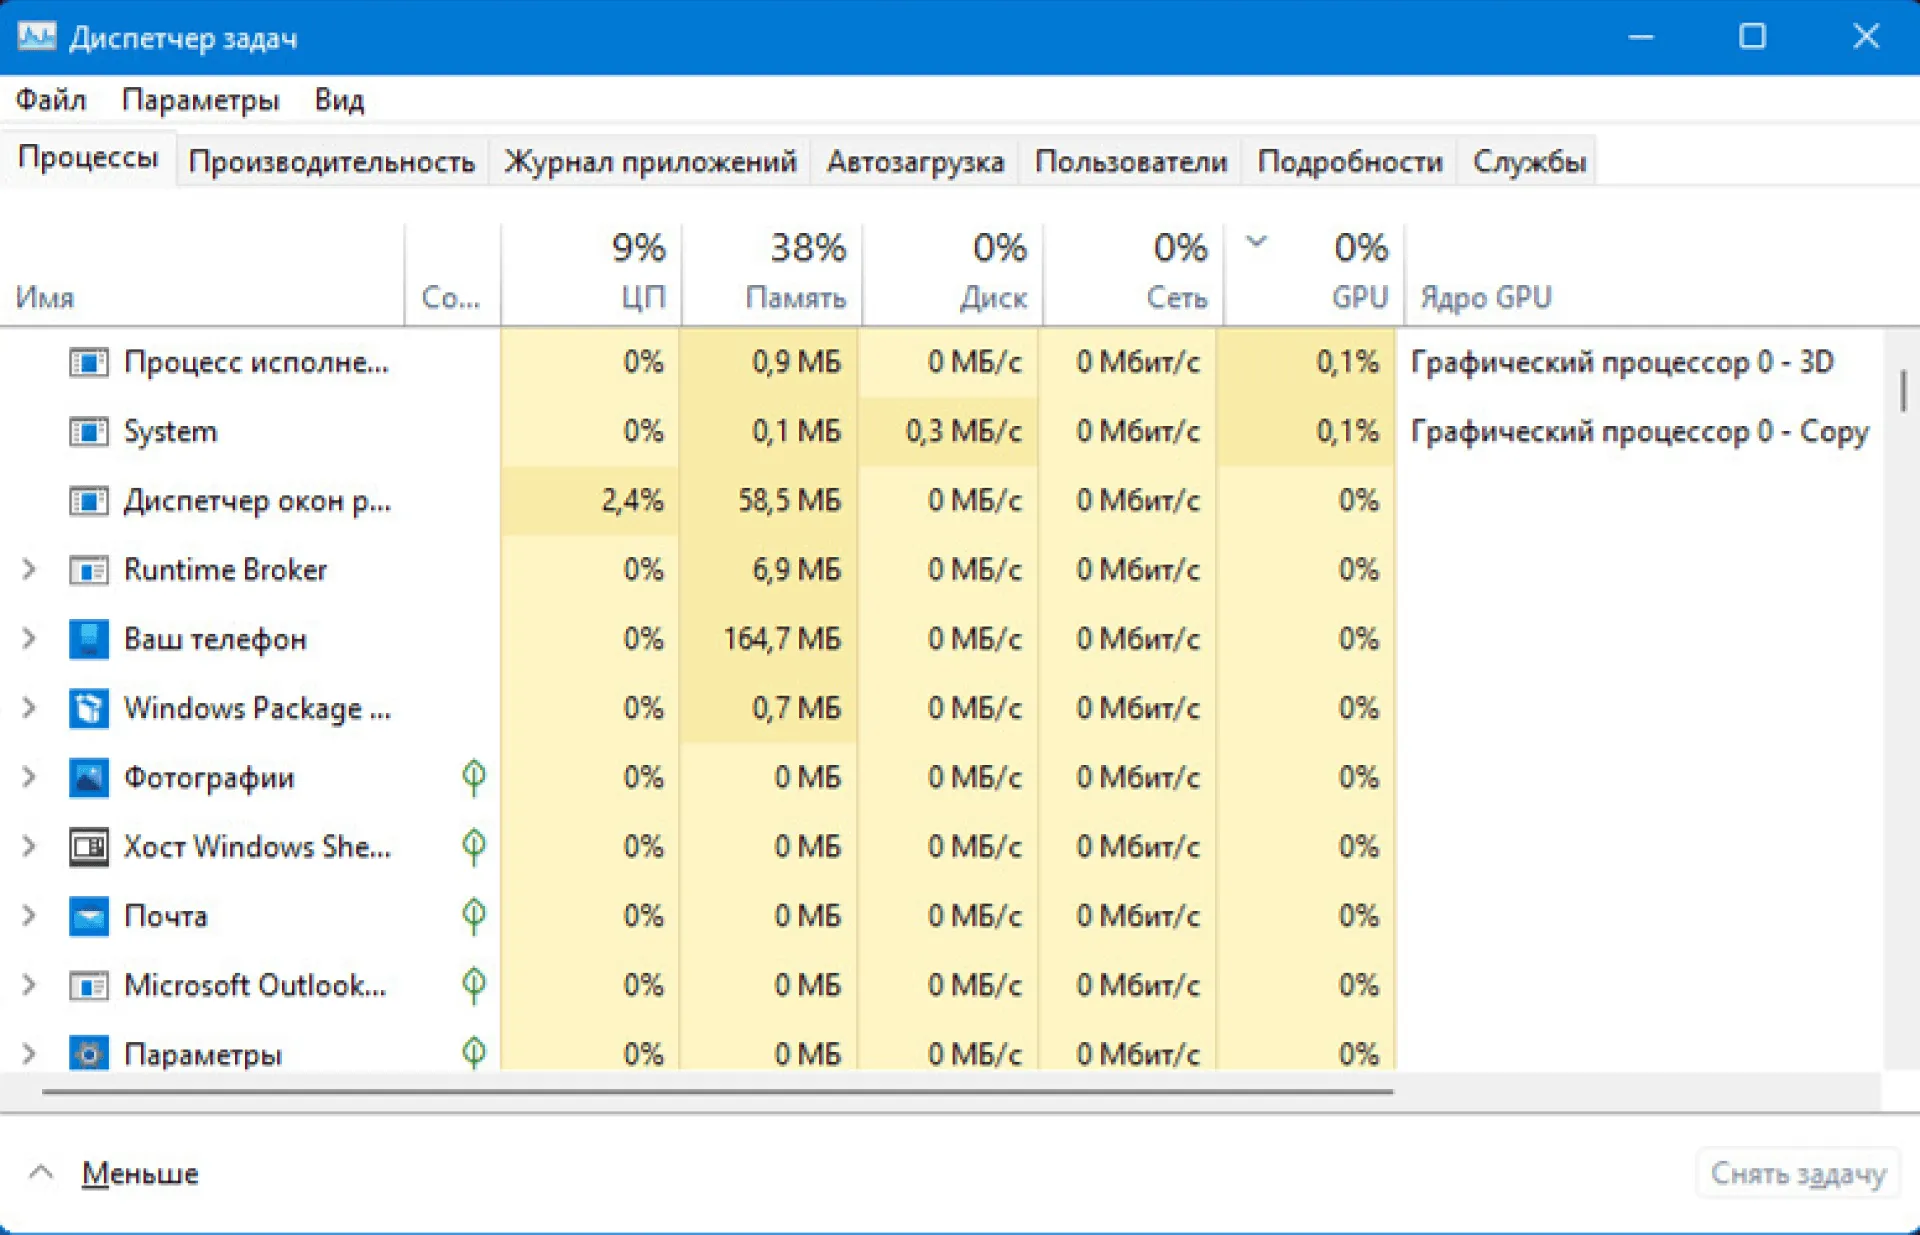The width and height of the screenshot is (1920, 1235).
Task: Sort processes by Память column header
Action: 794,297
